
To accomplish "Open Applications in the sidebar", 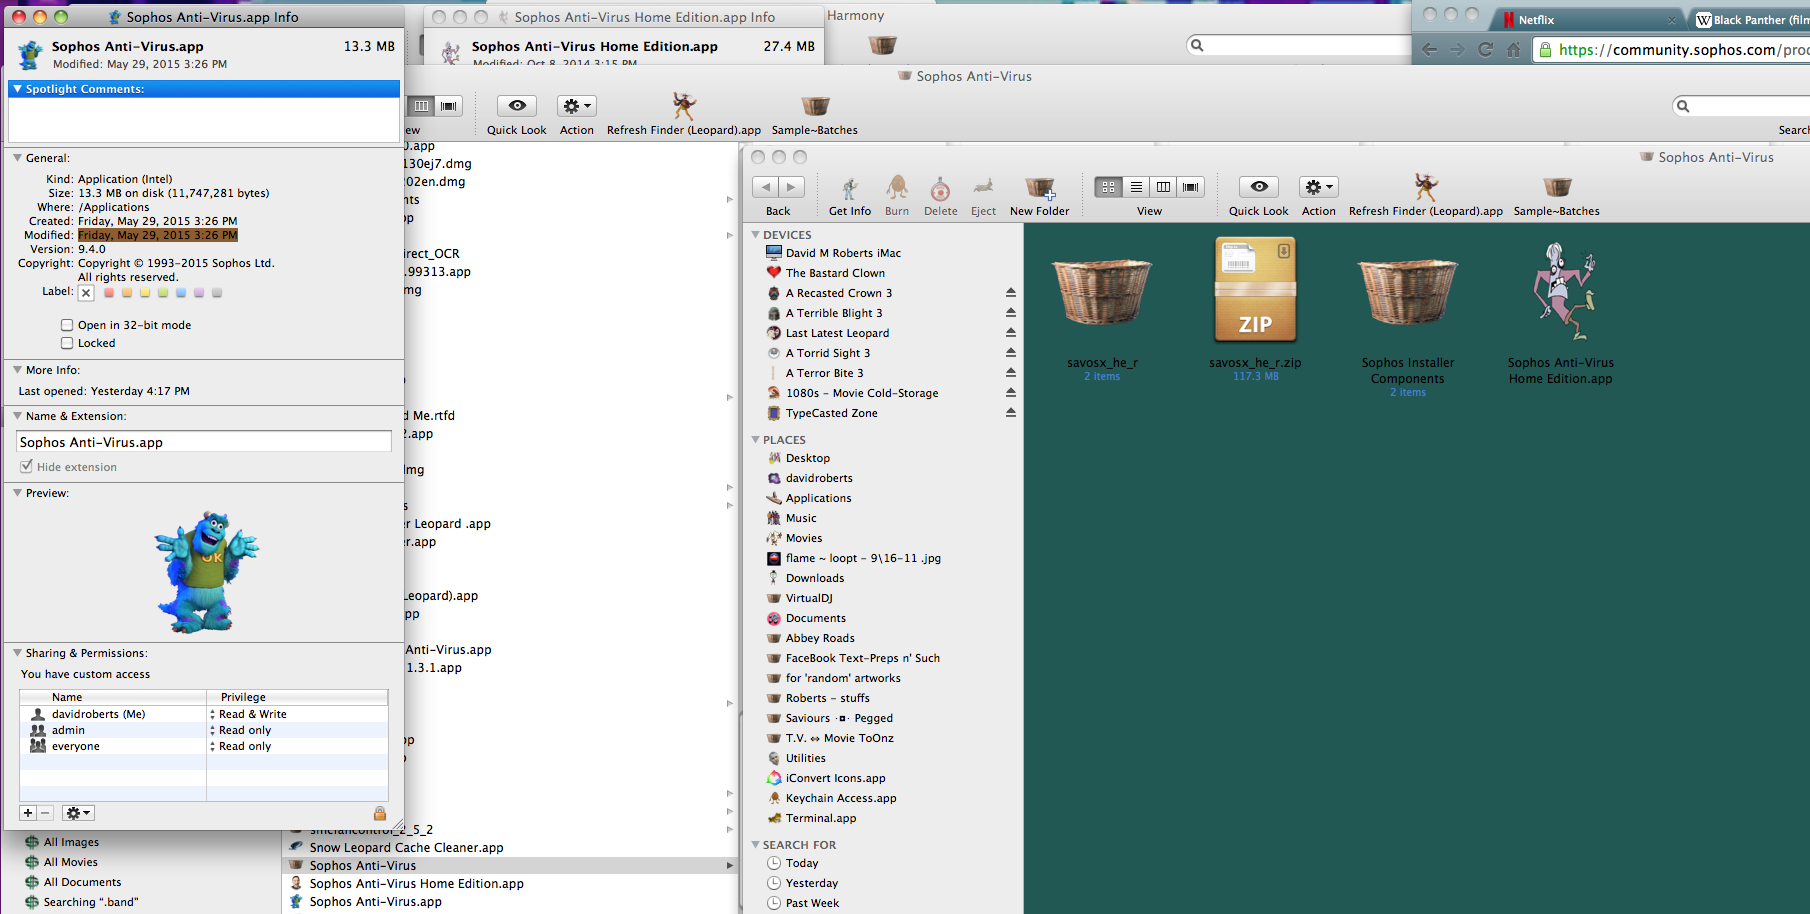I will [818, 498].
